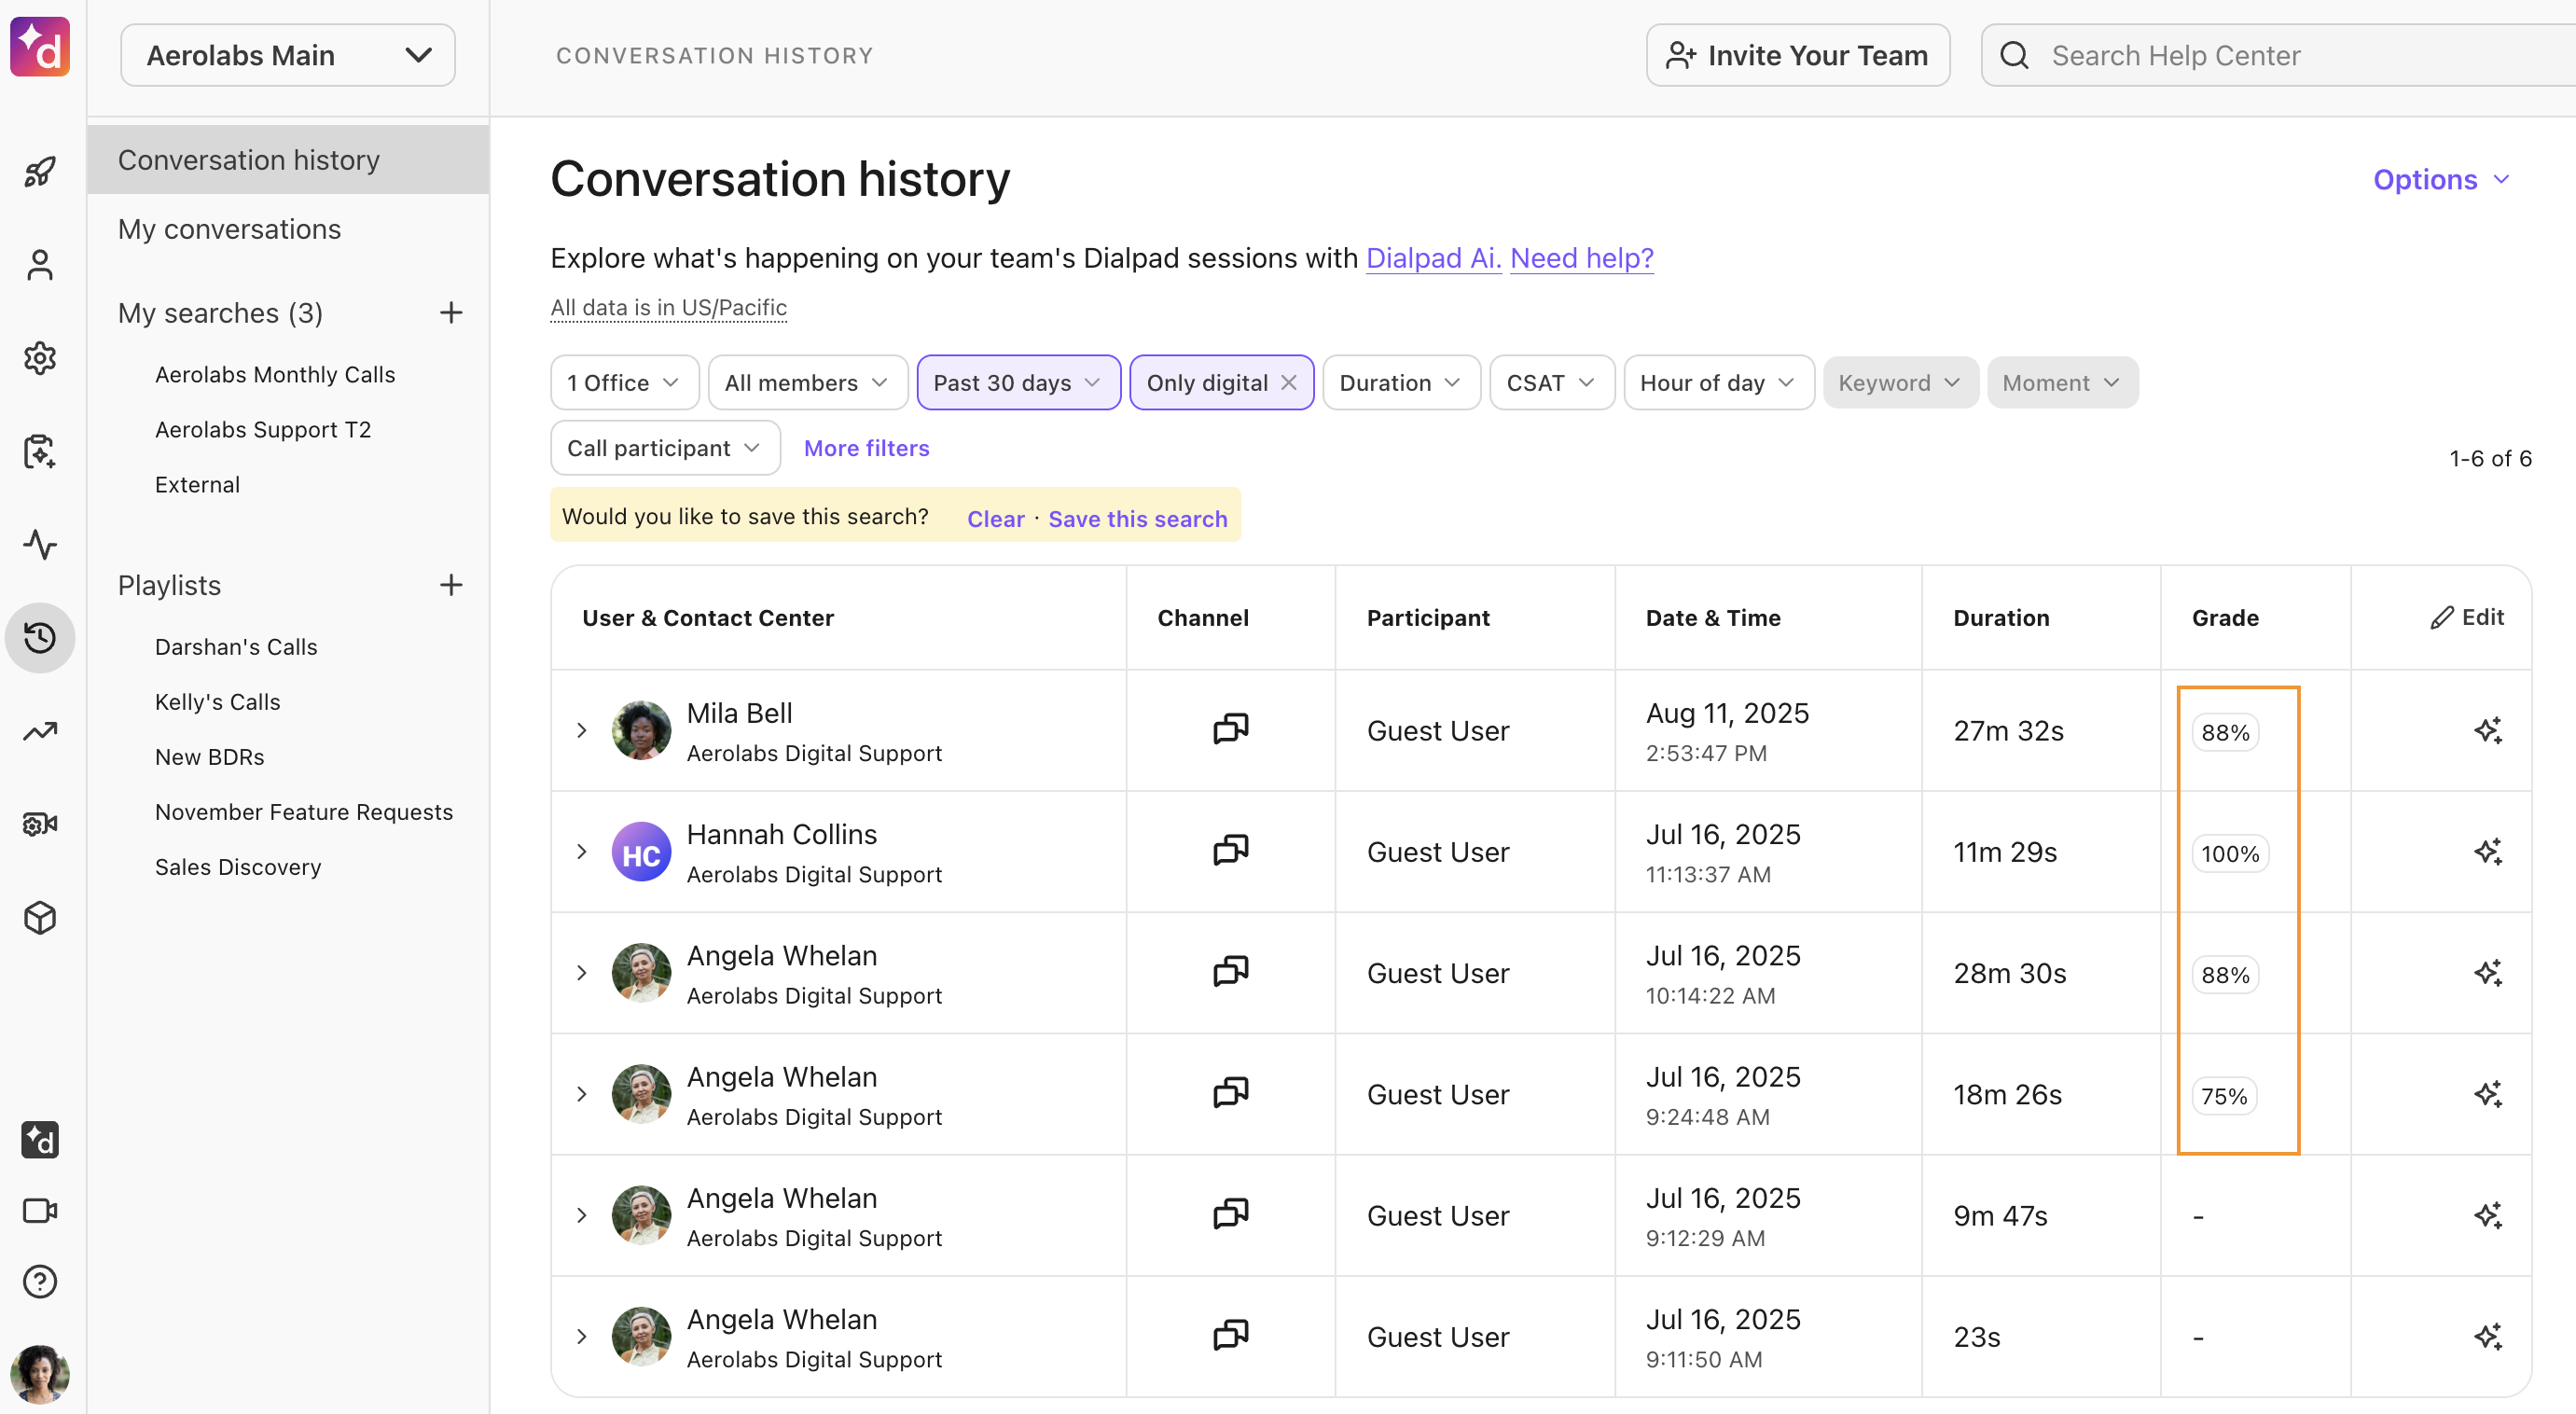Open the activity pulse sidebar icon

40,544
